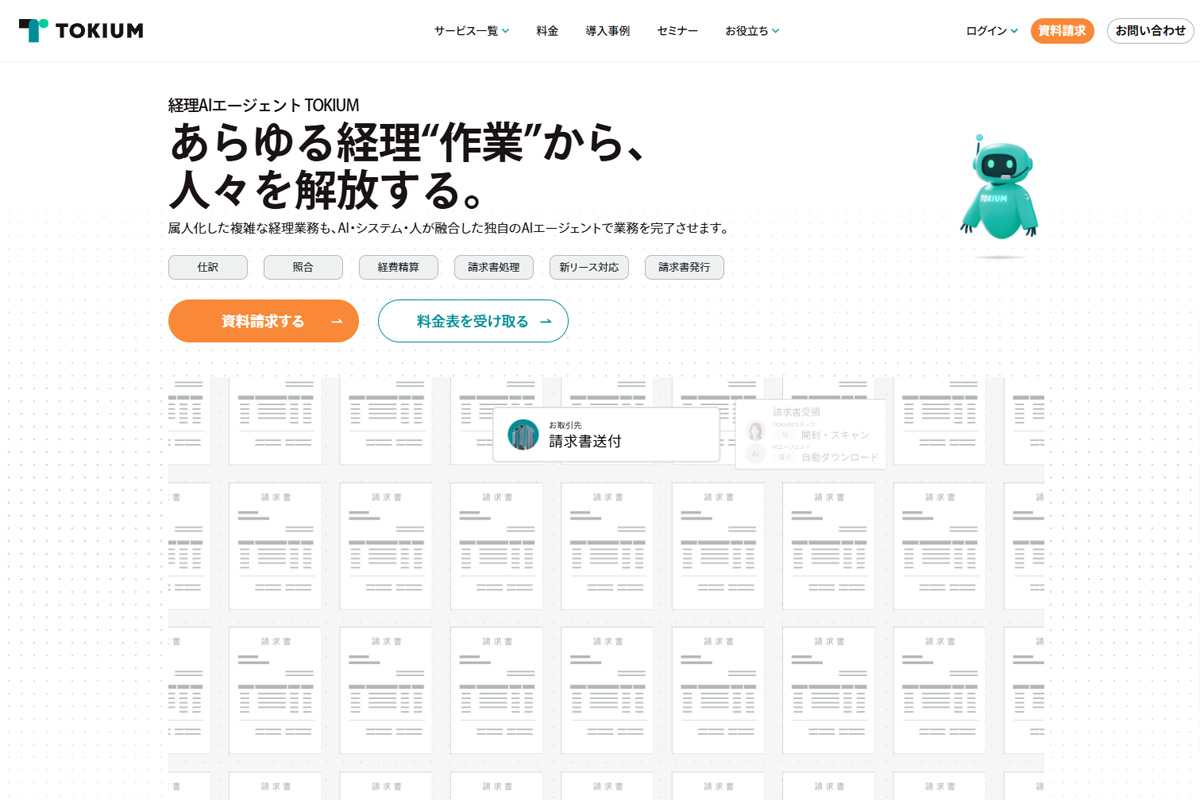Image resolution: width=1200 pixels, height=800 pixels.
Task: Select the 照合 tag
Action: point(303,267)
